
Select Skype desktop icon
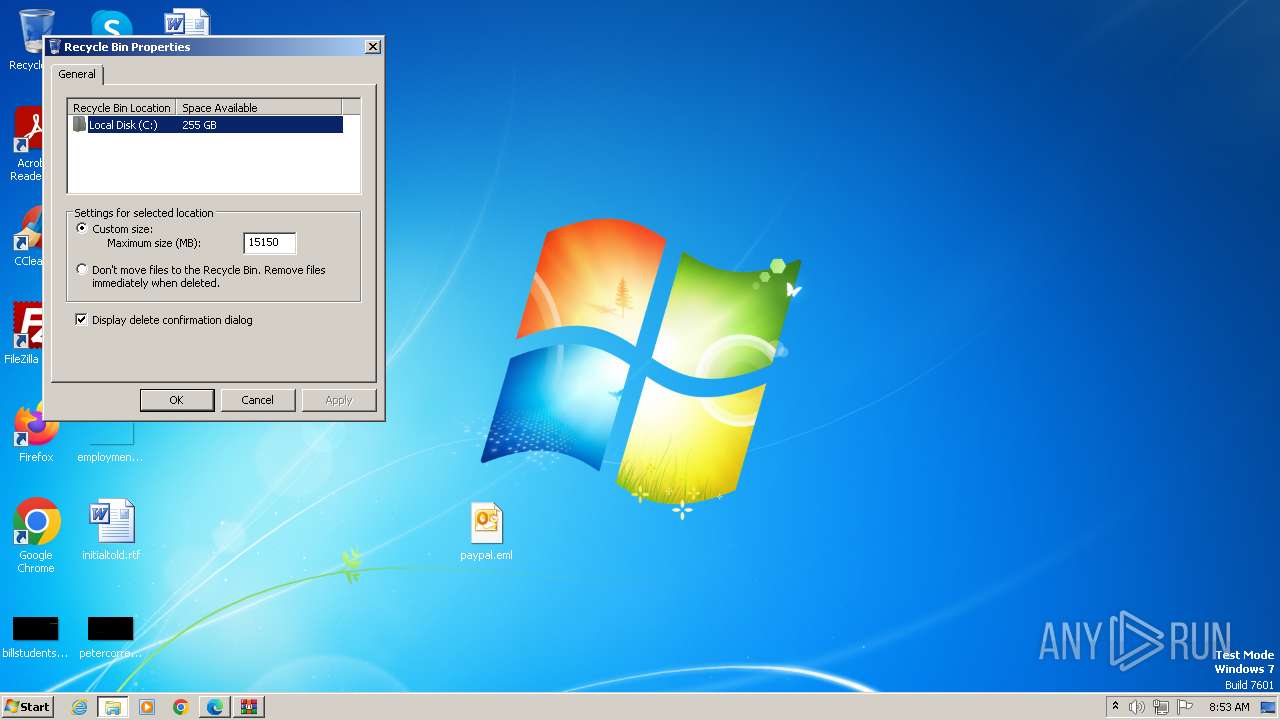click(111, 22)
